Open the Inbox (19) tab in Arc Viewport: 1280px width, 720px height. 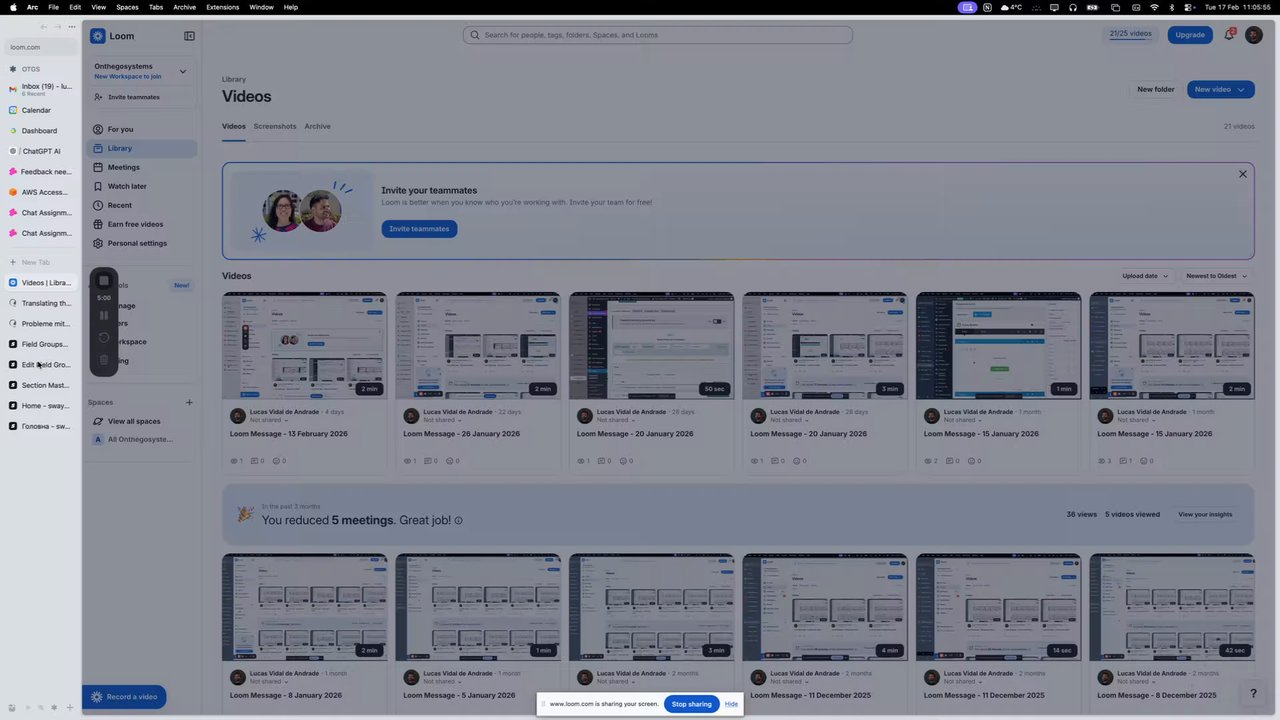(40, 89)
